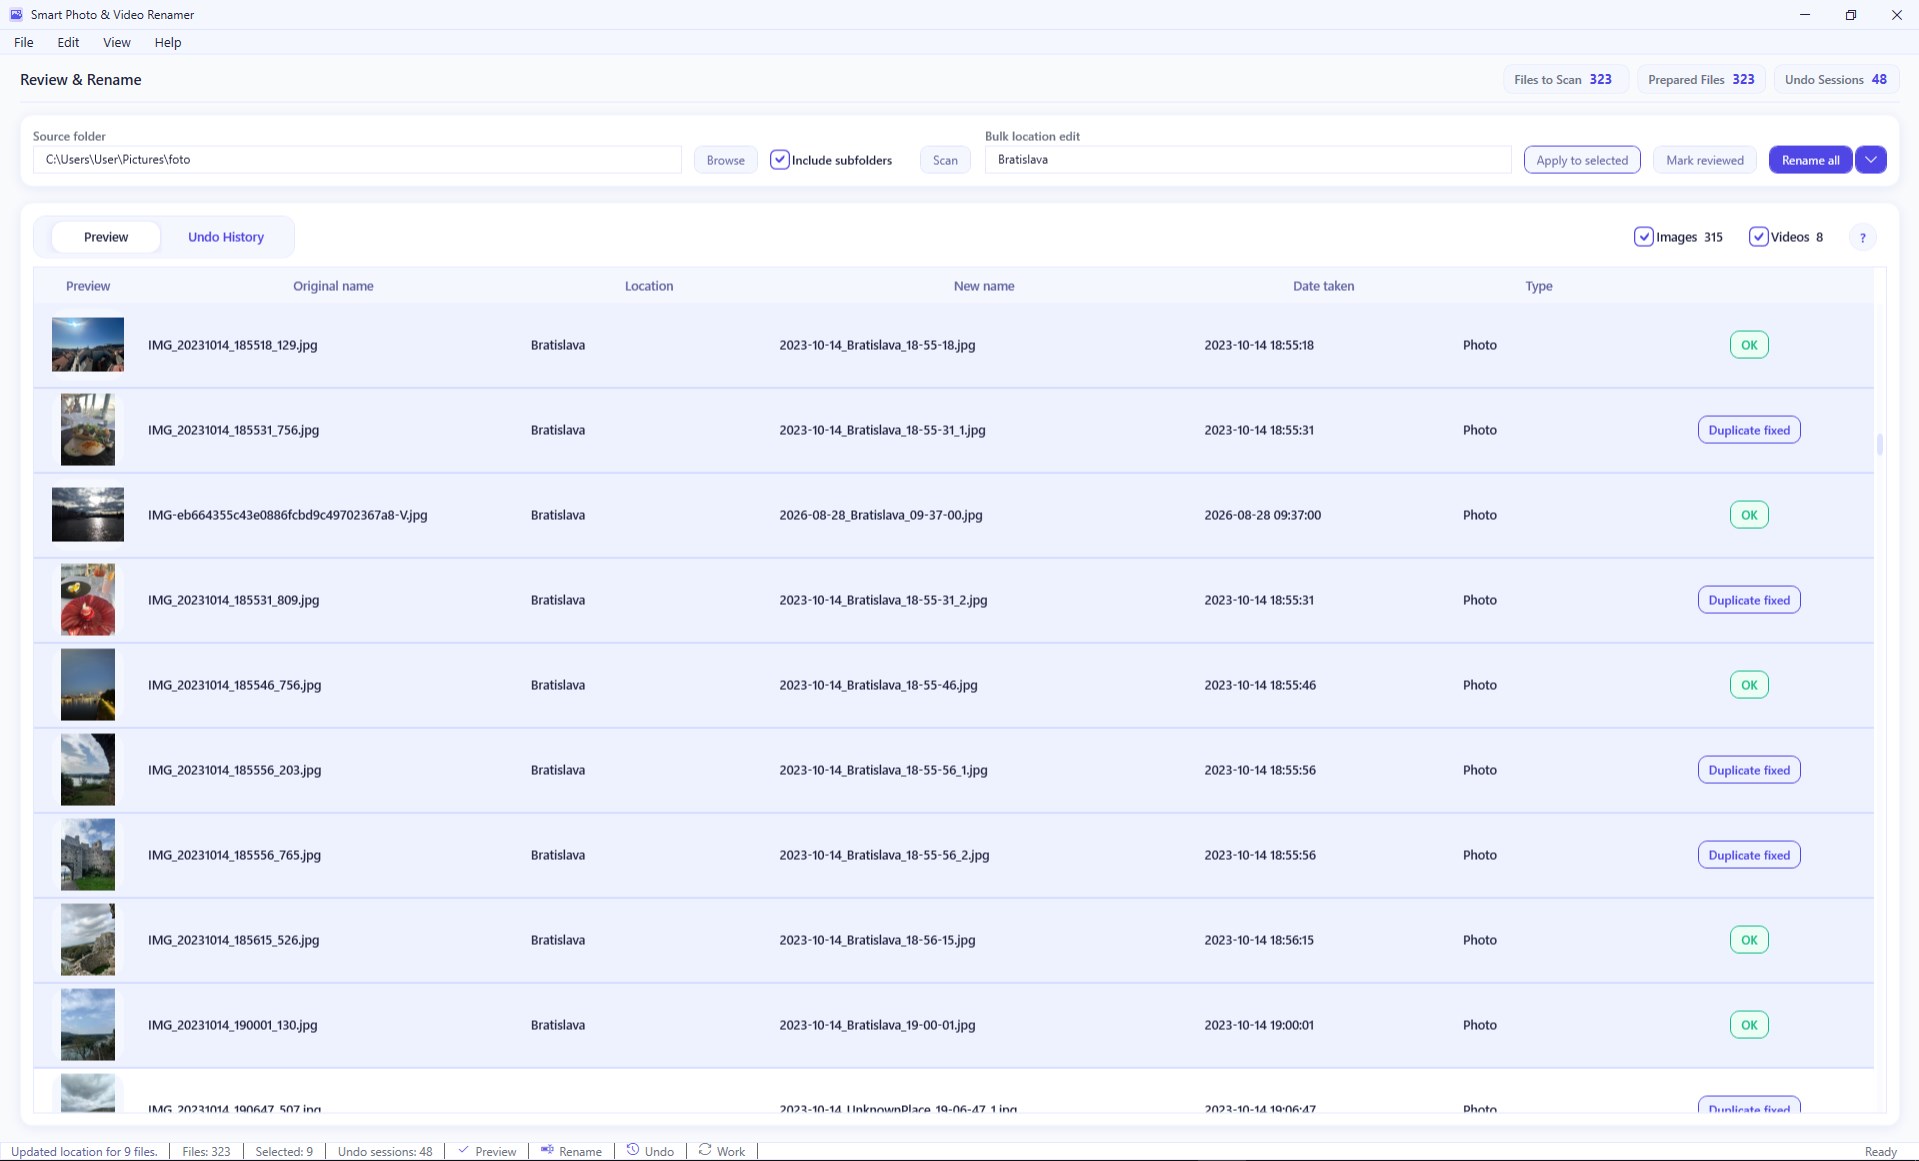
Task: Click OK badge for IMG_20231014_190001_130.jpg
Action: [1749, 1025]
